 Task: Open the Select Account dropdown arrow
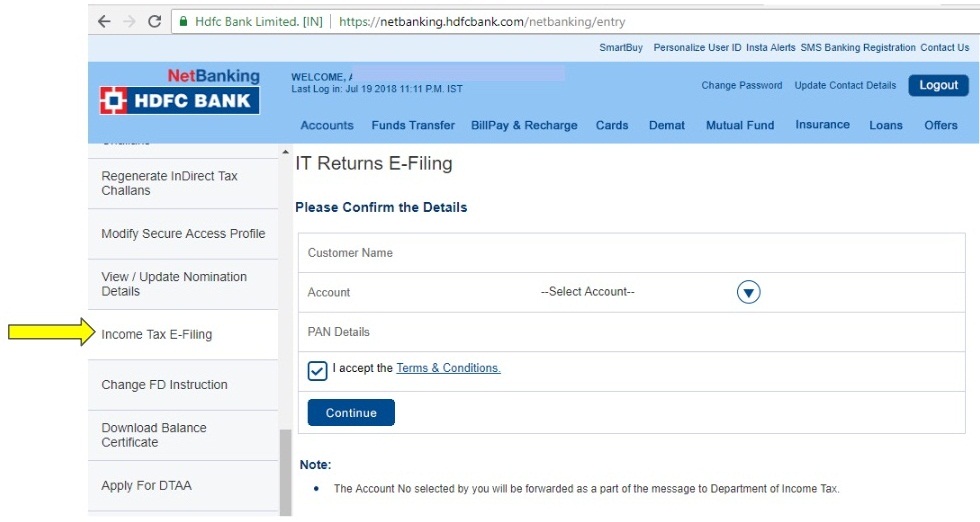coord(748,292)
